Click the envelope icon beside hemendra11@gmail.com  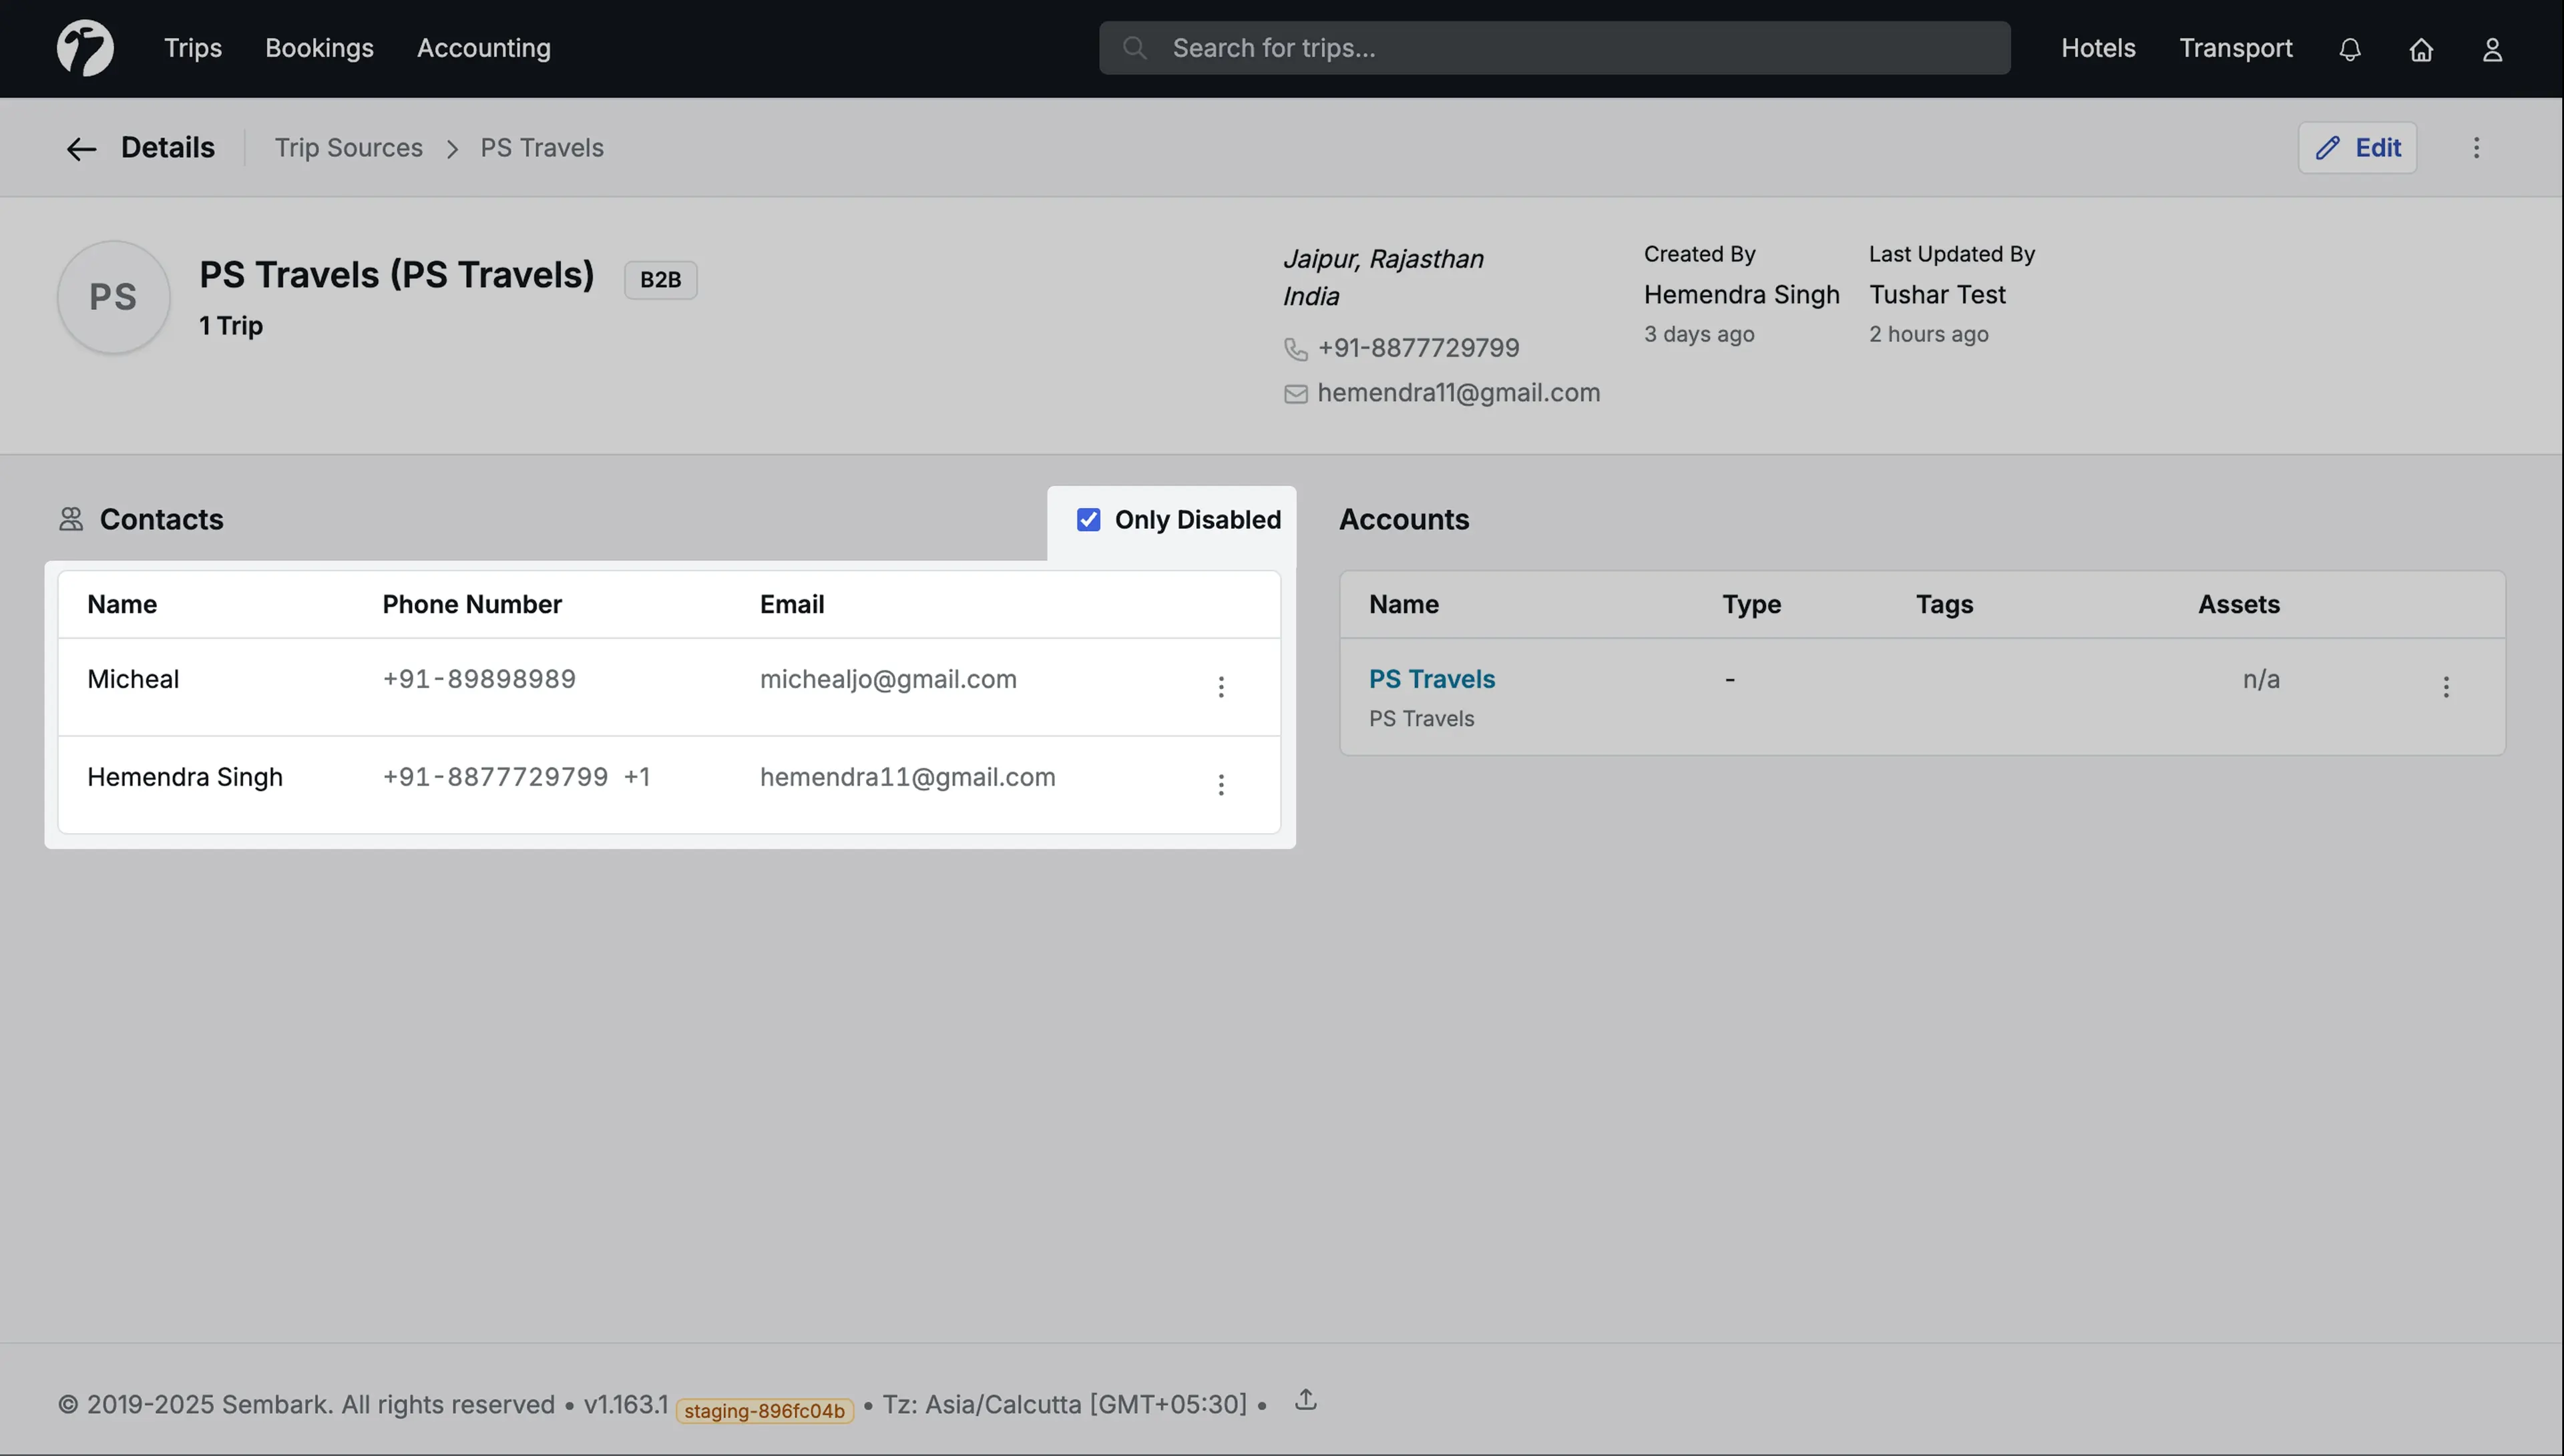click(x=1295, y=393)
